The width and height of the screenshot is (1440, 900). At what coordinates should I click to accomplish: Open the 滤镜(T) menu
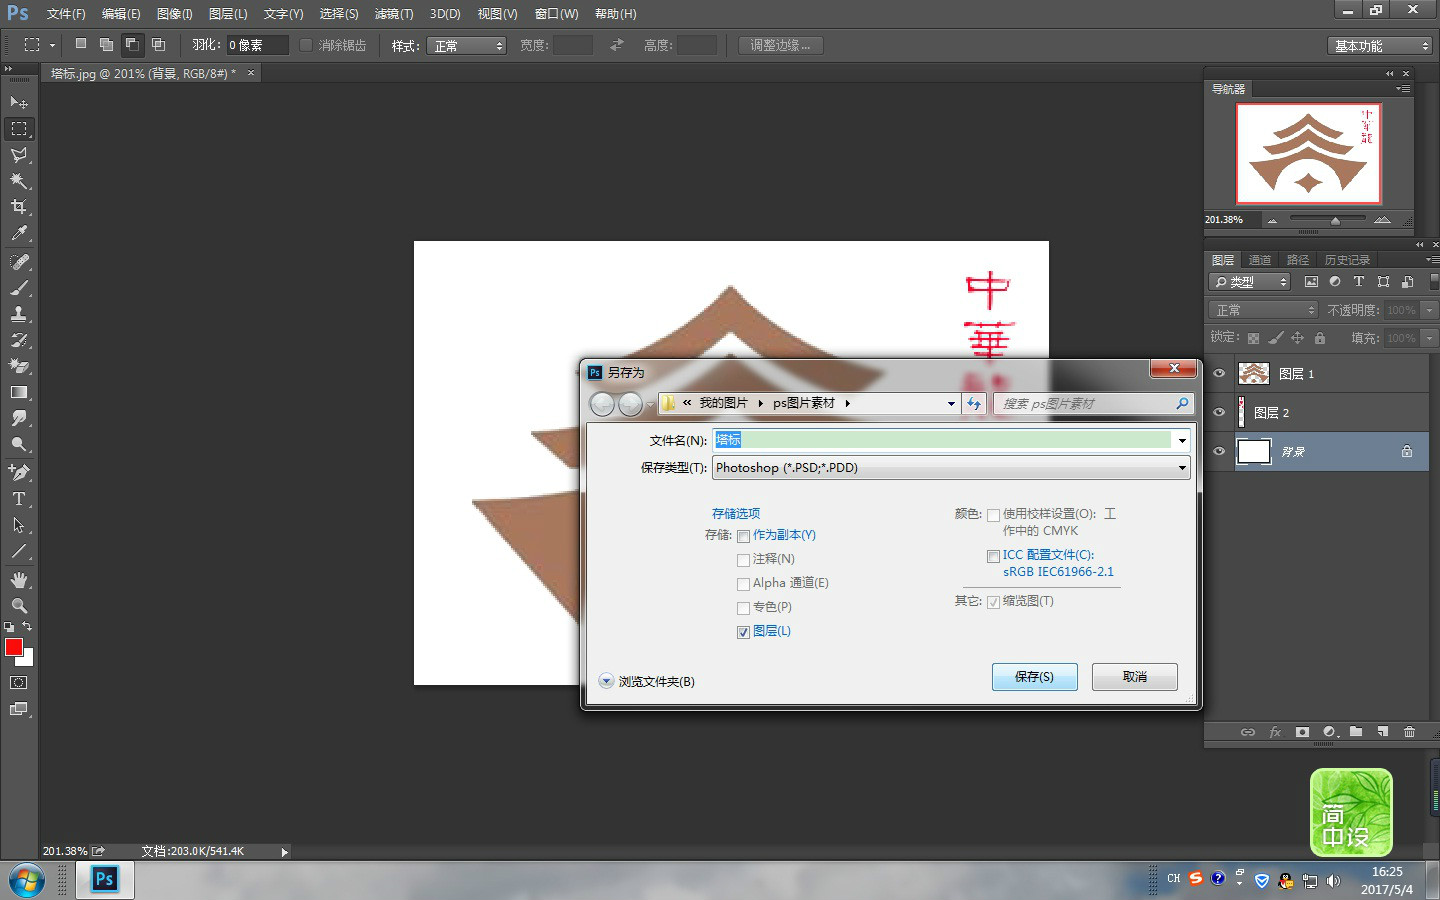click(393, 14)
